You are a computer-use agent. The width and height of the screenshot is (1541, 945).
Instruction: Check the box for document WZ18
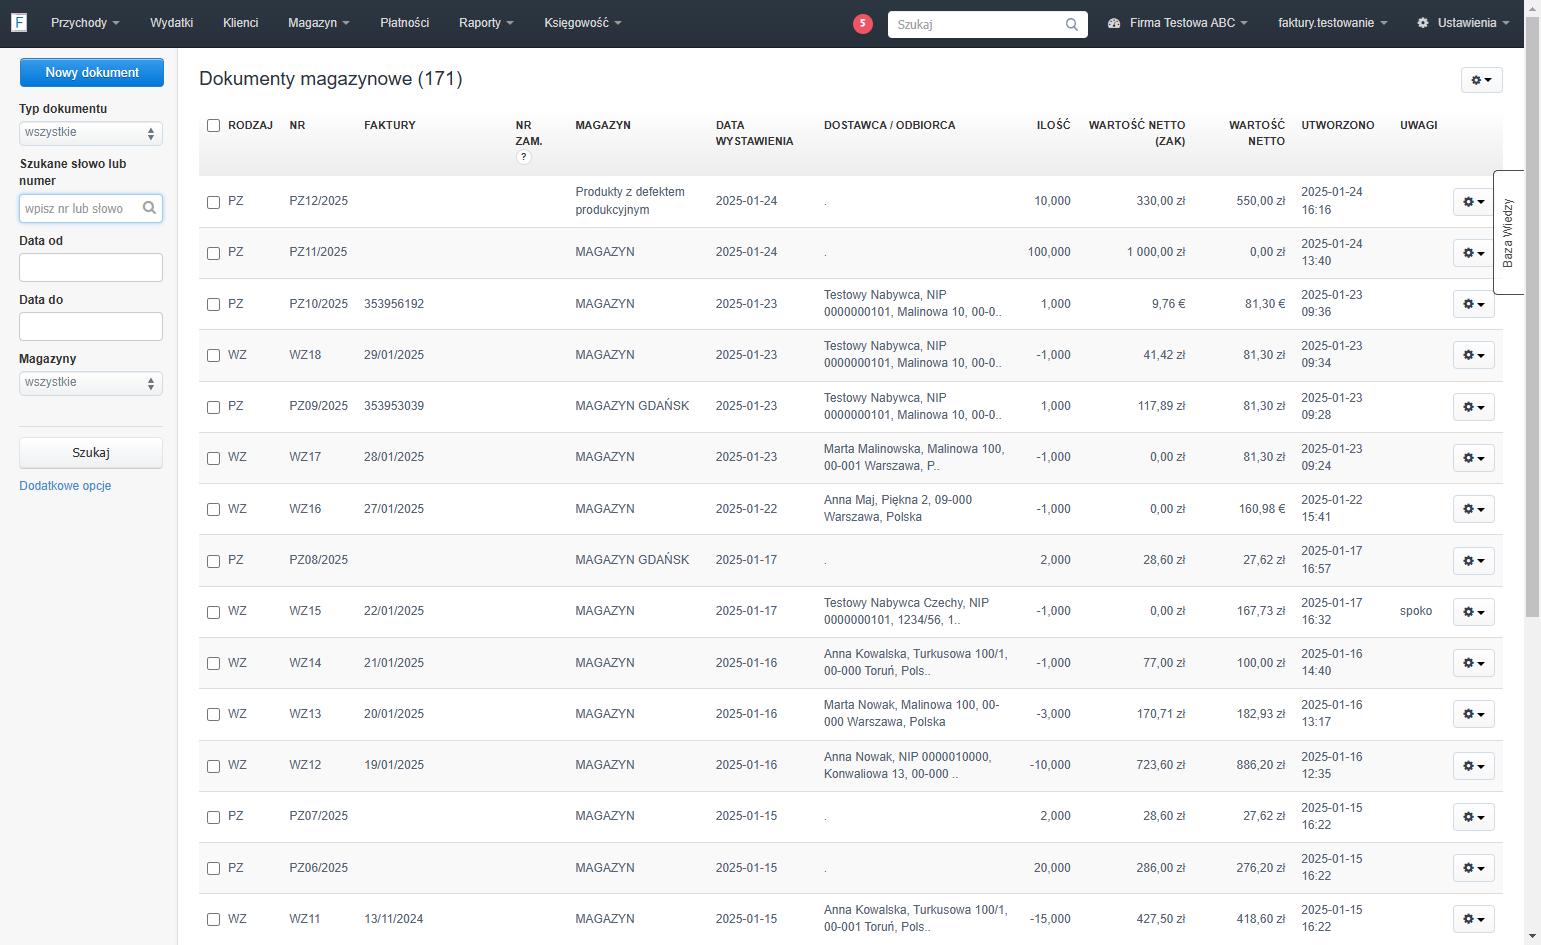point(213,355)
